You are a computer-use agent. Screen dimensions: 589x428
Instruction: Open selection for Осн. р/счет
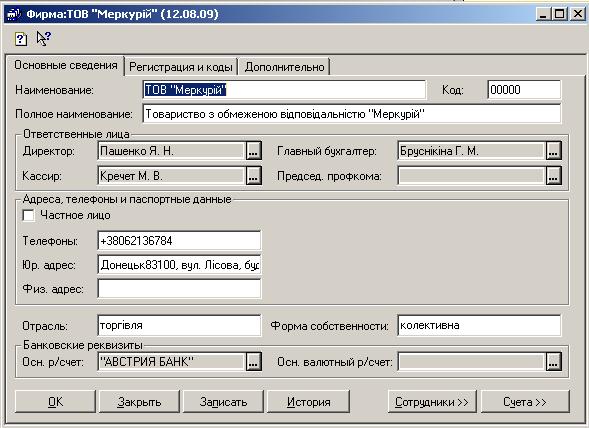tap(254, 361)
